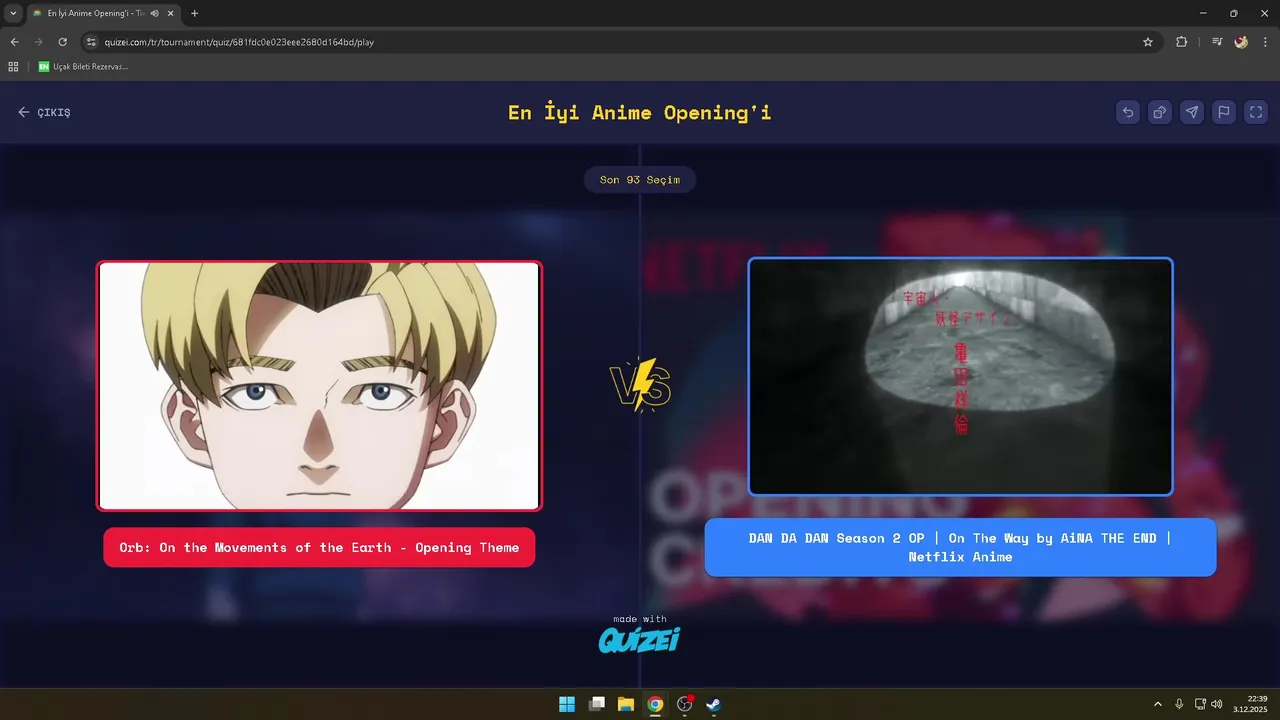Image resolution: width=1280 pixels, height=720 pixels.
Task: Open the OBS Studio taskbar icon
Action: click(684, 704)
